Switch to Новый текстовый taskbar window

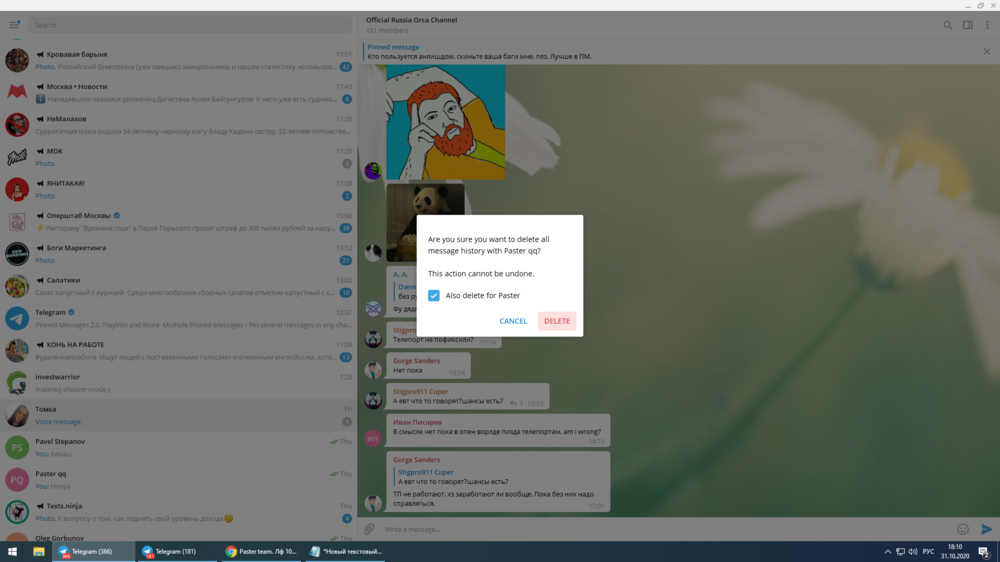click(346, 551)
